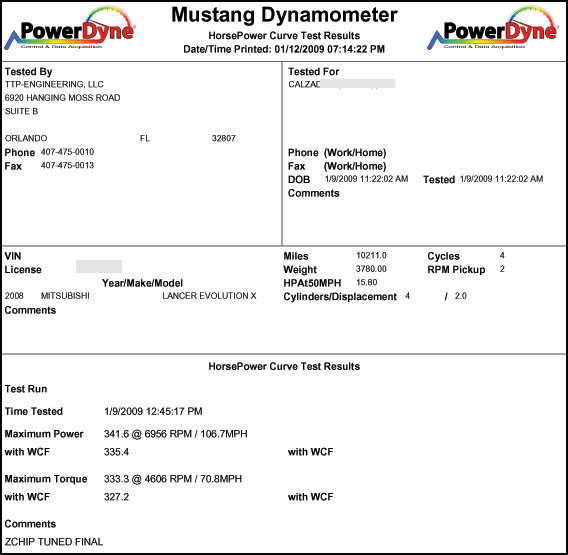This screenshot has height=555, width=568.
Task: Select the WCF power value 335.4
Action: [116, 452]
